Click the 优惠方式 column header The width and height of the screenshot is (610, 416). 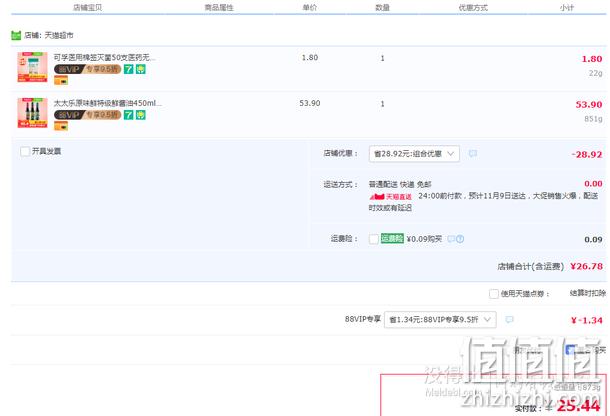coord(473,7)
